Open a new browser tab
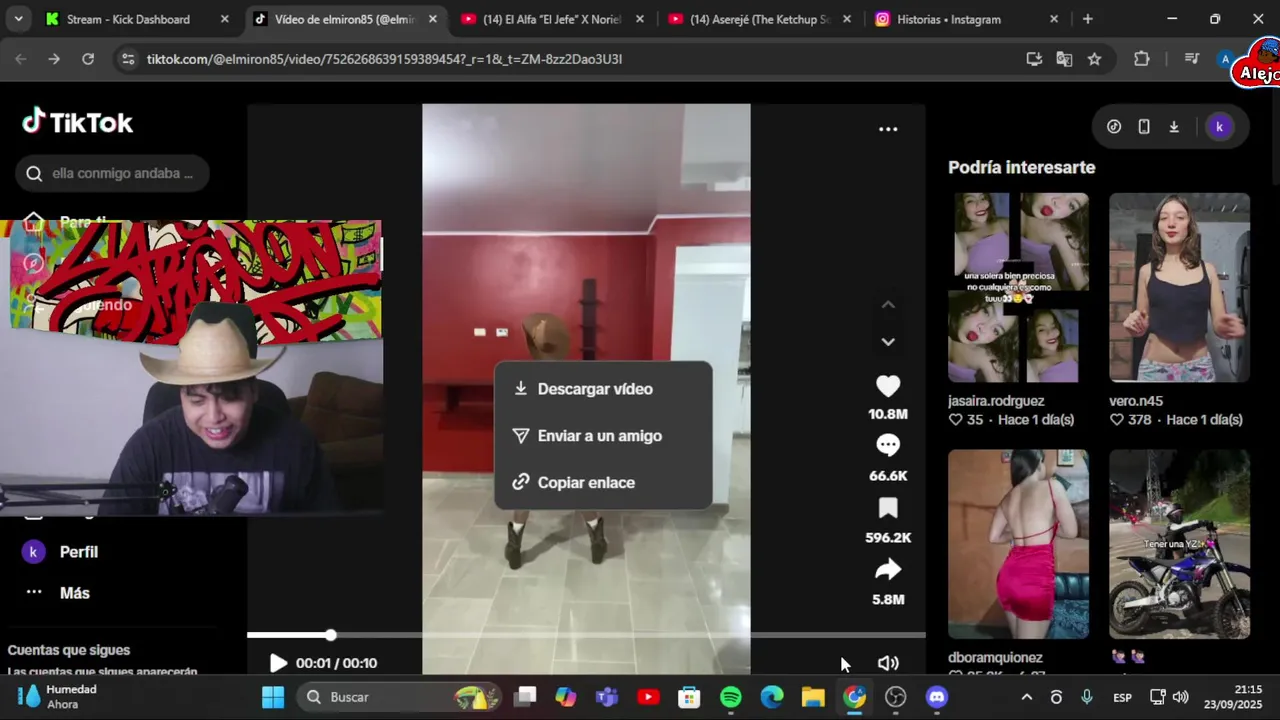The image size is (1280, 720). (x=1088, y=19)
